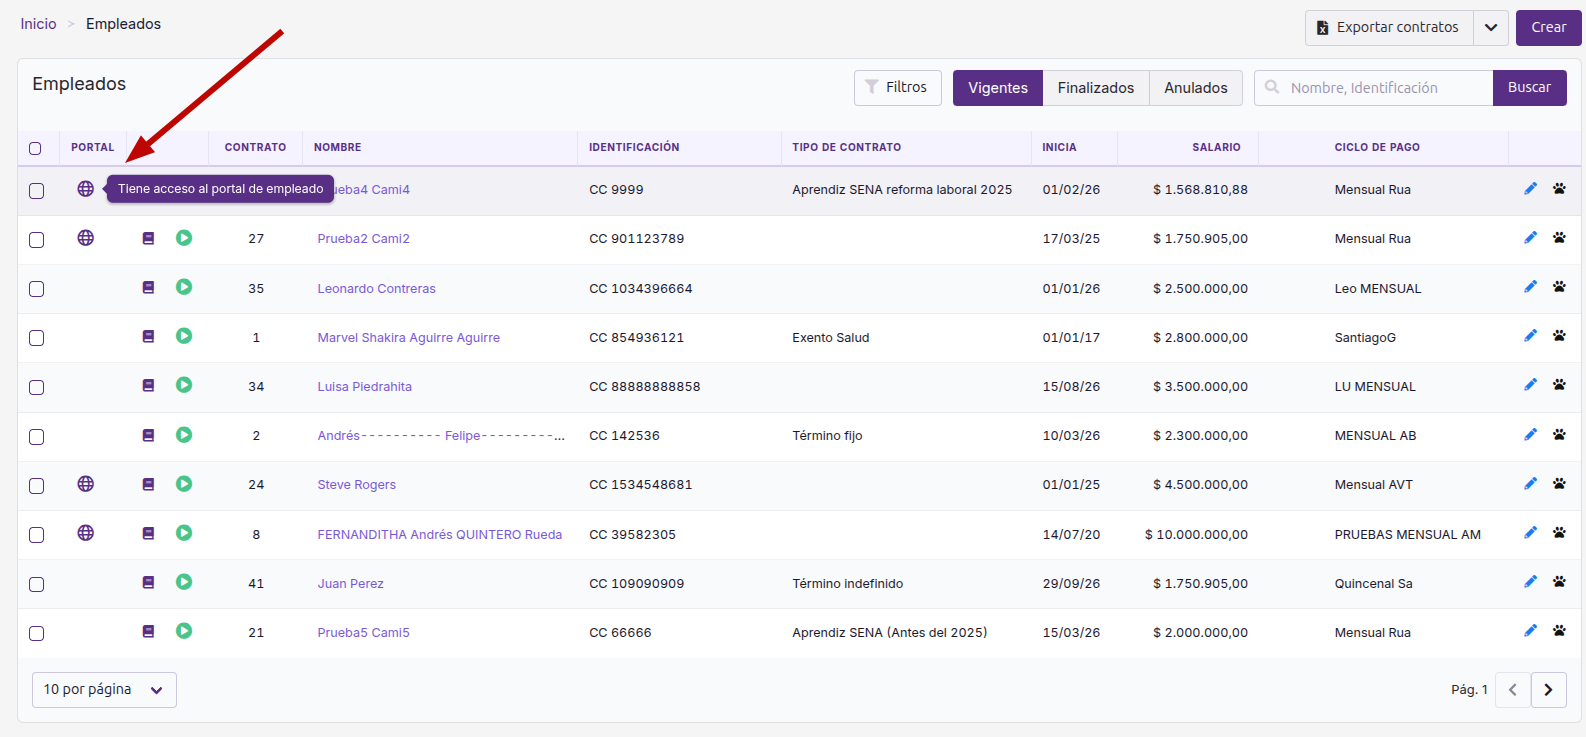Open the 10 por página selector

tap(104, 690)
